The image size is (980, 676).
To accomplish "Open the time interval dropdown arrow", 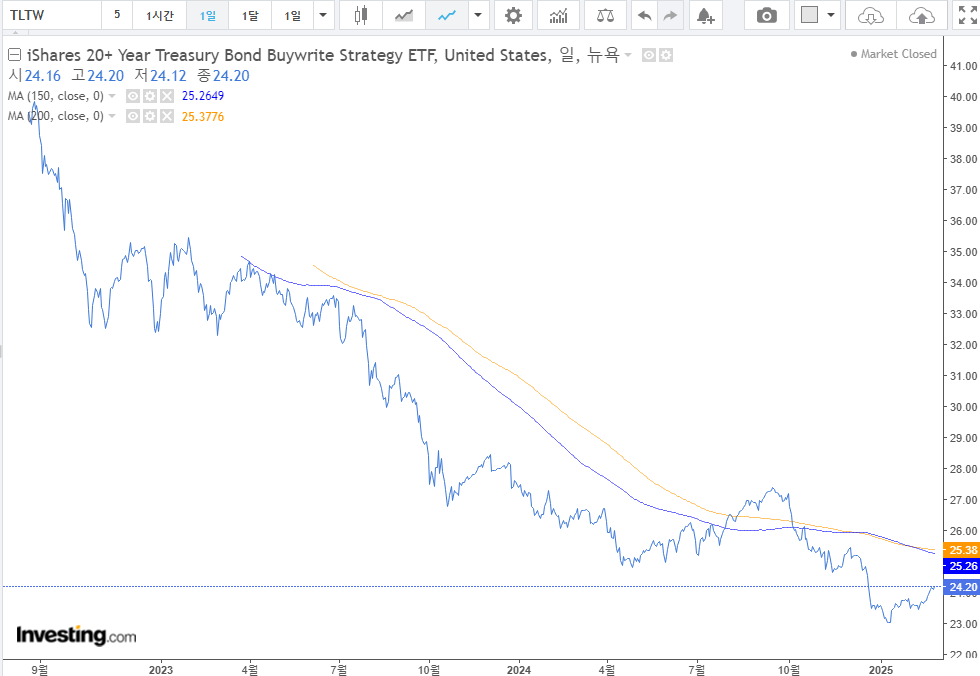I will click(323, 15).
